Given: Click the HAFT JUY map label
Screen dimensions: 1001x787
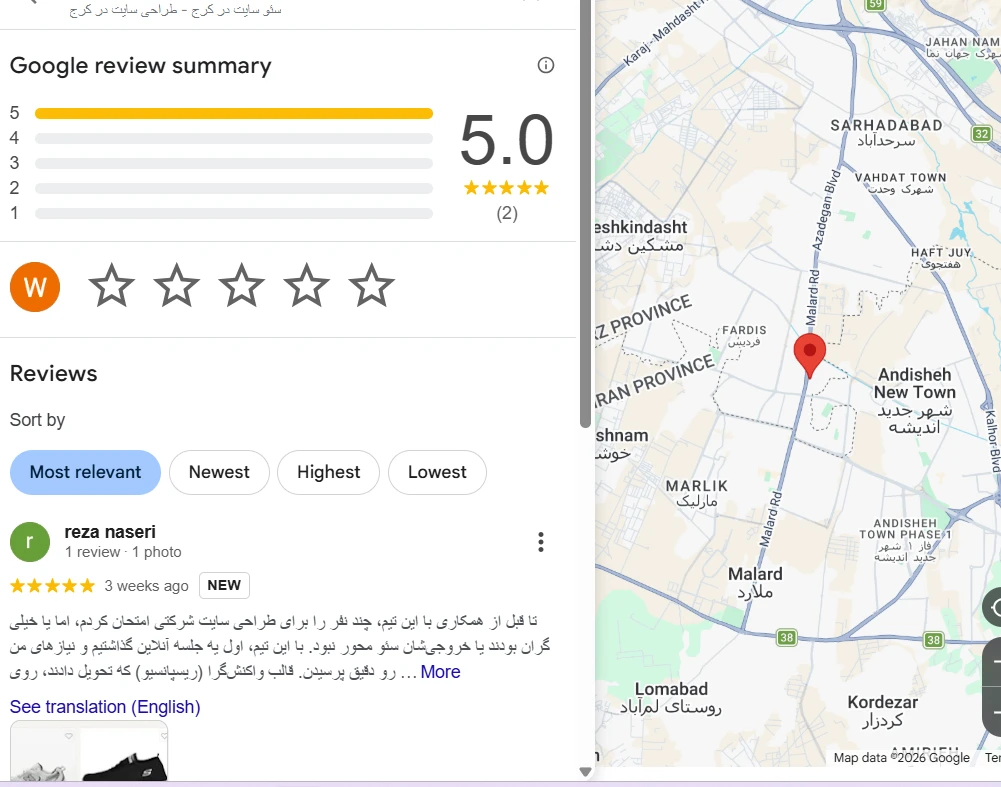Looking at the screenshot, I should coord(941,258).
